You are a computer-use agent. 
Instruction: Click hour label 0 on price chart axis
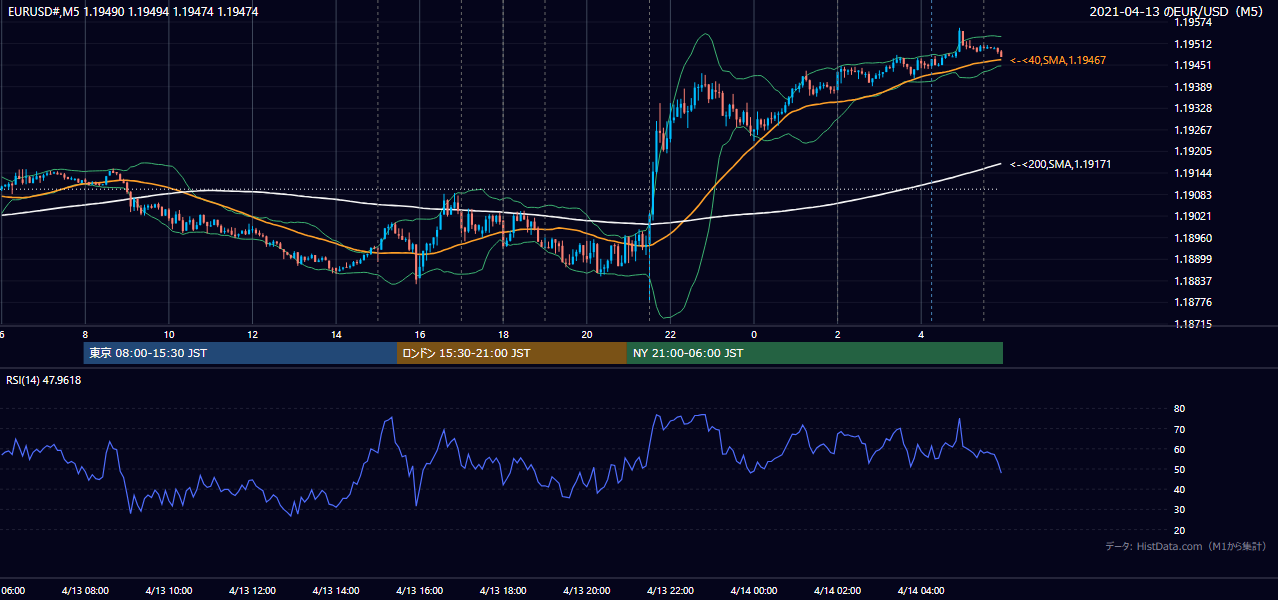[x=754, y=334]
